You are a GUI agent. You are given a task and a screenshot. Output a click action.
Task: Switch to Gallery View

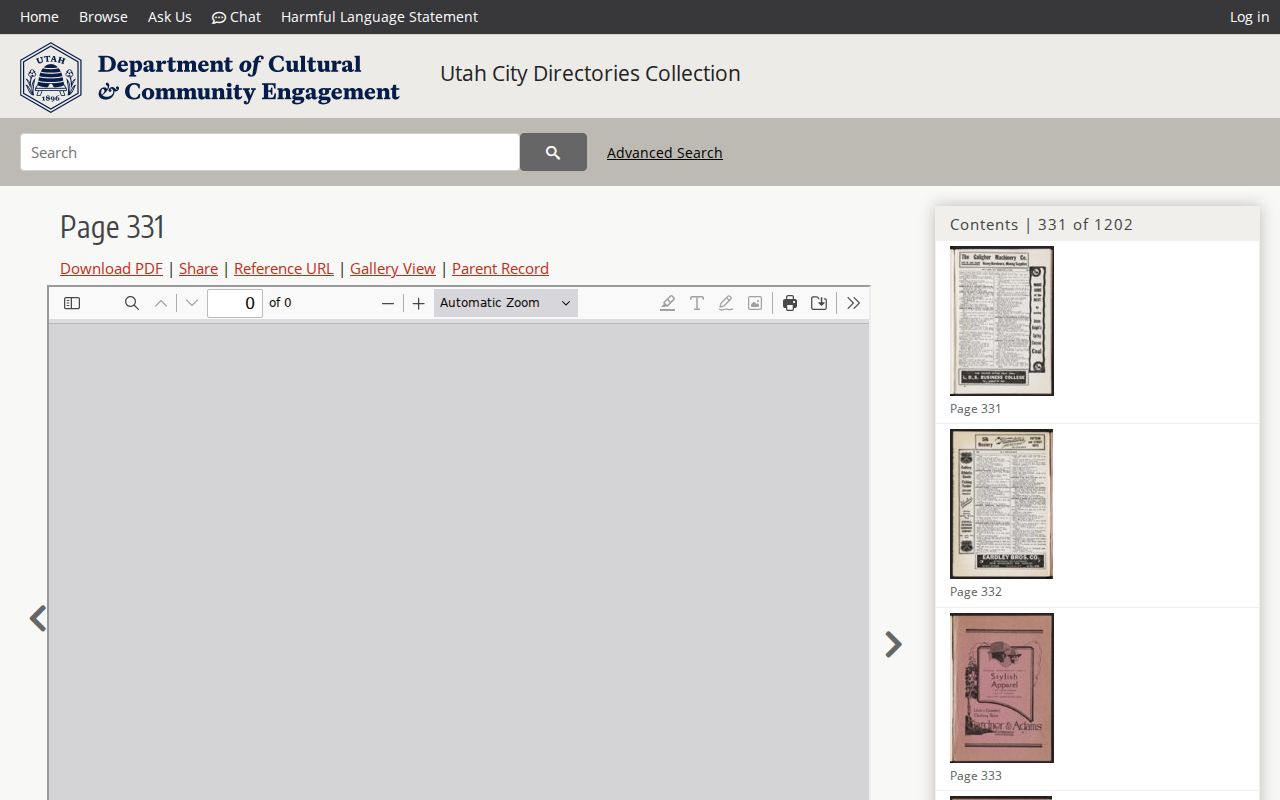pyautogui.click(x=393, y=268)
